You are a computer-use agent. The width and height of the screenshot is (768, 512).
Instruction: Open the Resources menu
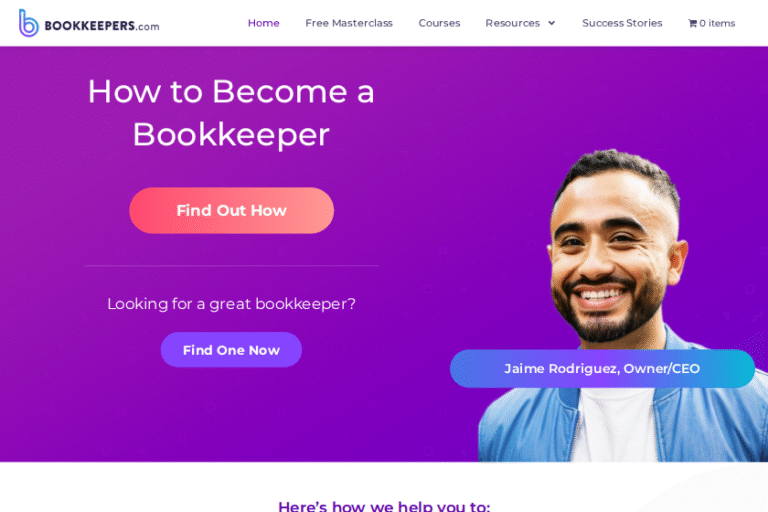[x=512, y=23]
